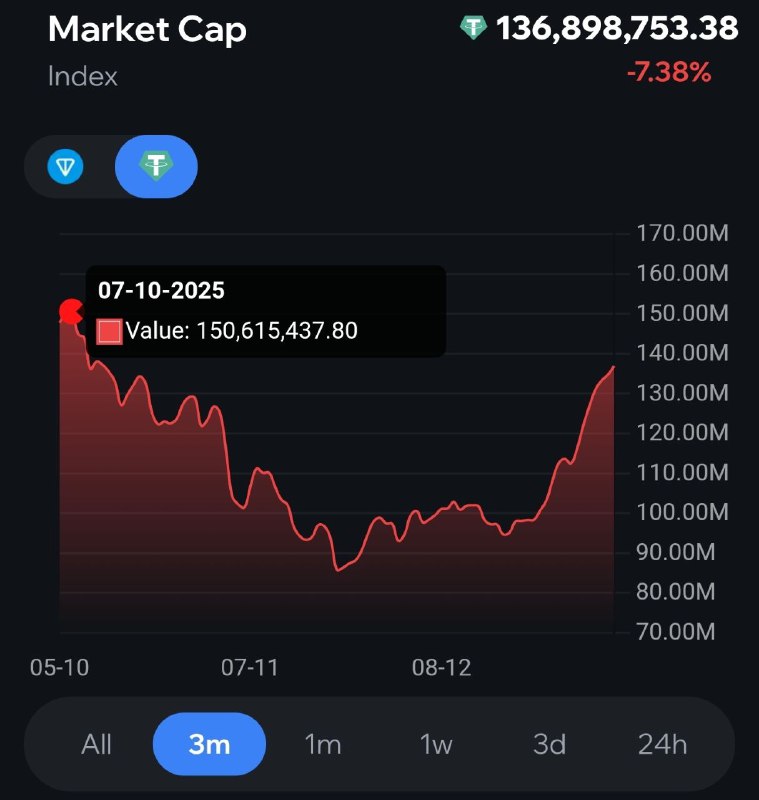The height and width of the screenshot is (800, 759).
Task: Switch chart to 1m range
Action: click(x=322, y=744)
